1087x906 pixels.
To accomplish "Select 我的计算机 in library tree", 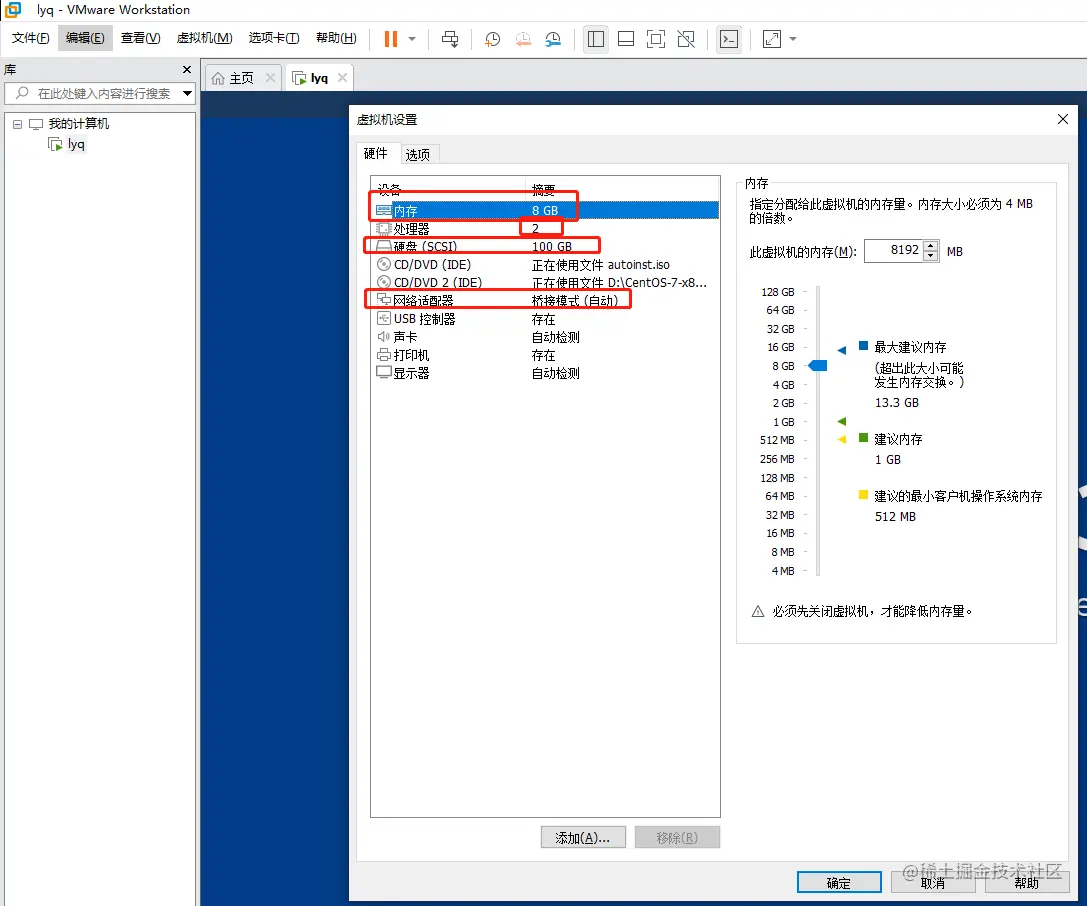I will coord(78,124).
